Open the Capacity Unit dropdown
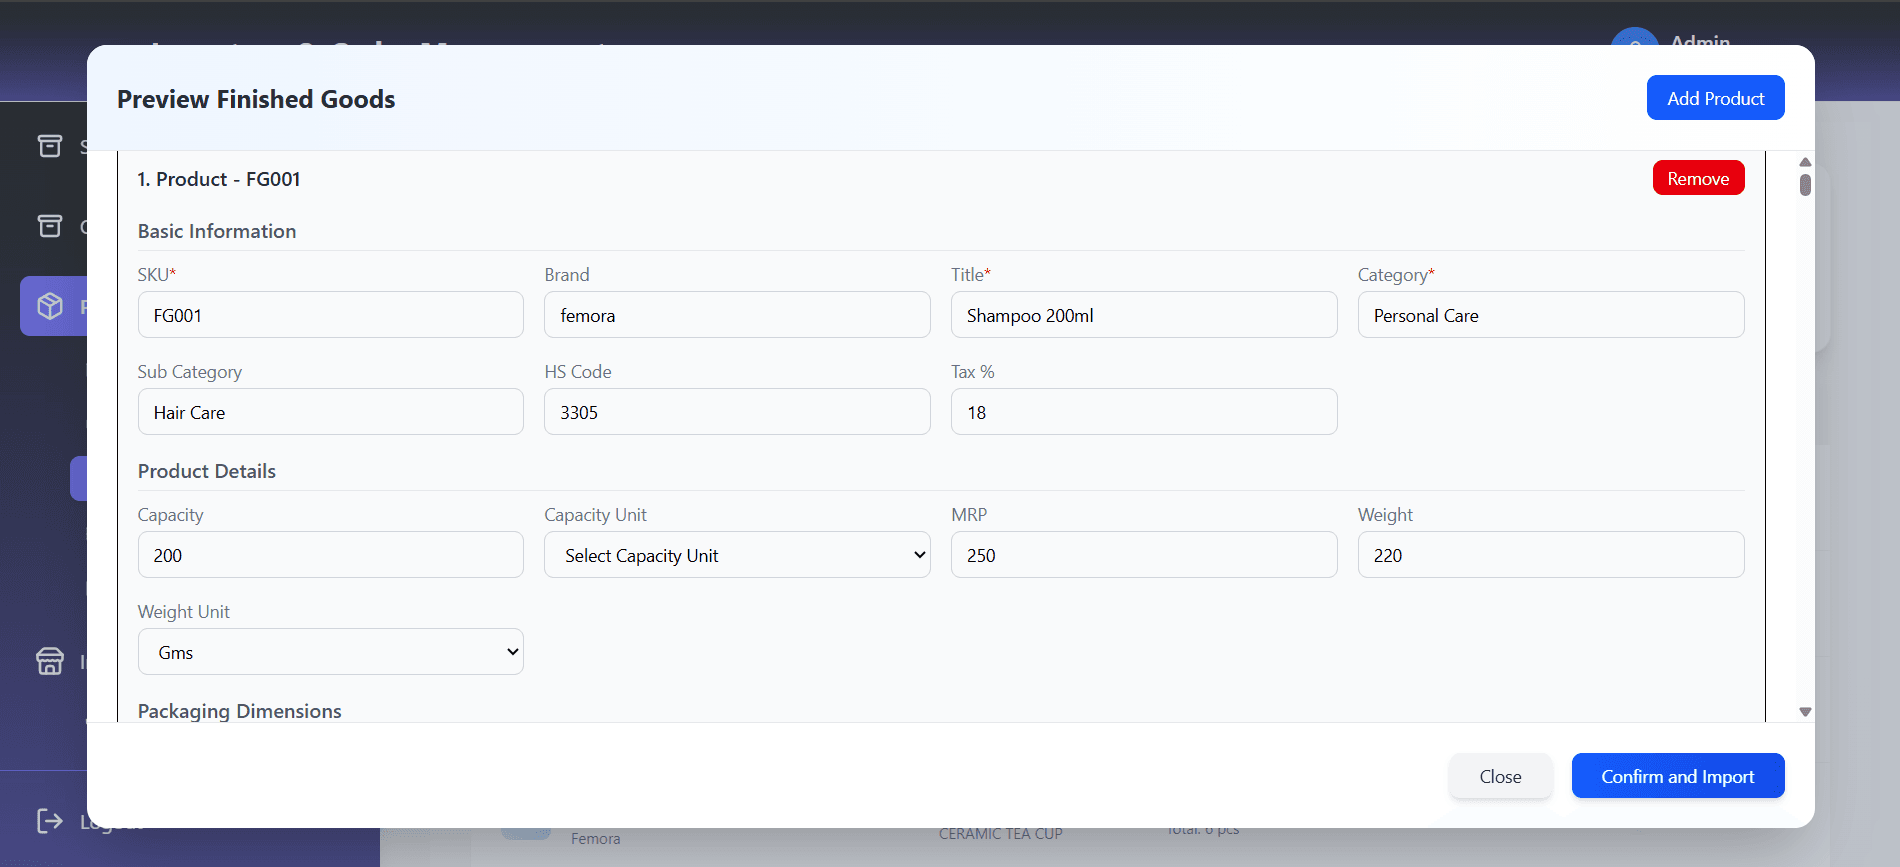This screenshot has height=867, width=1900. tap(737, 555)
